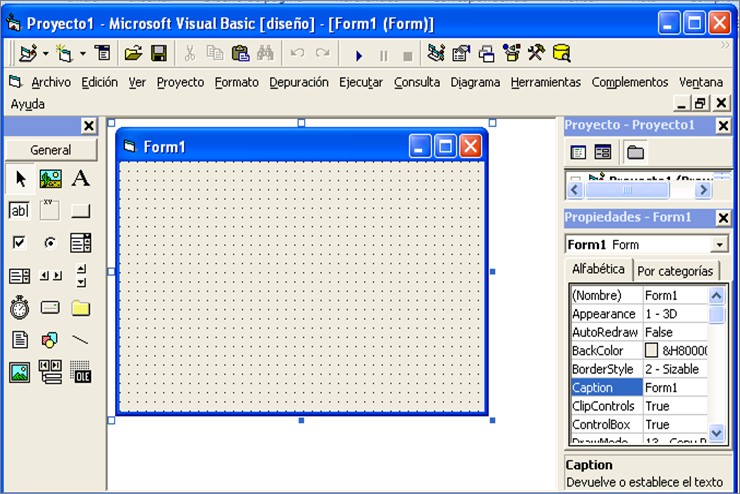Select the CheckBox control tool

(19, 243)
